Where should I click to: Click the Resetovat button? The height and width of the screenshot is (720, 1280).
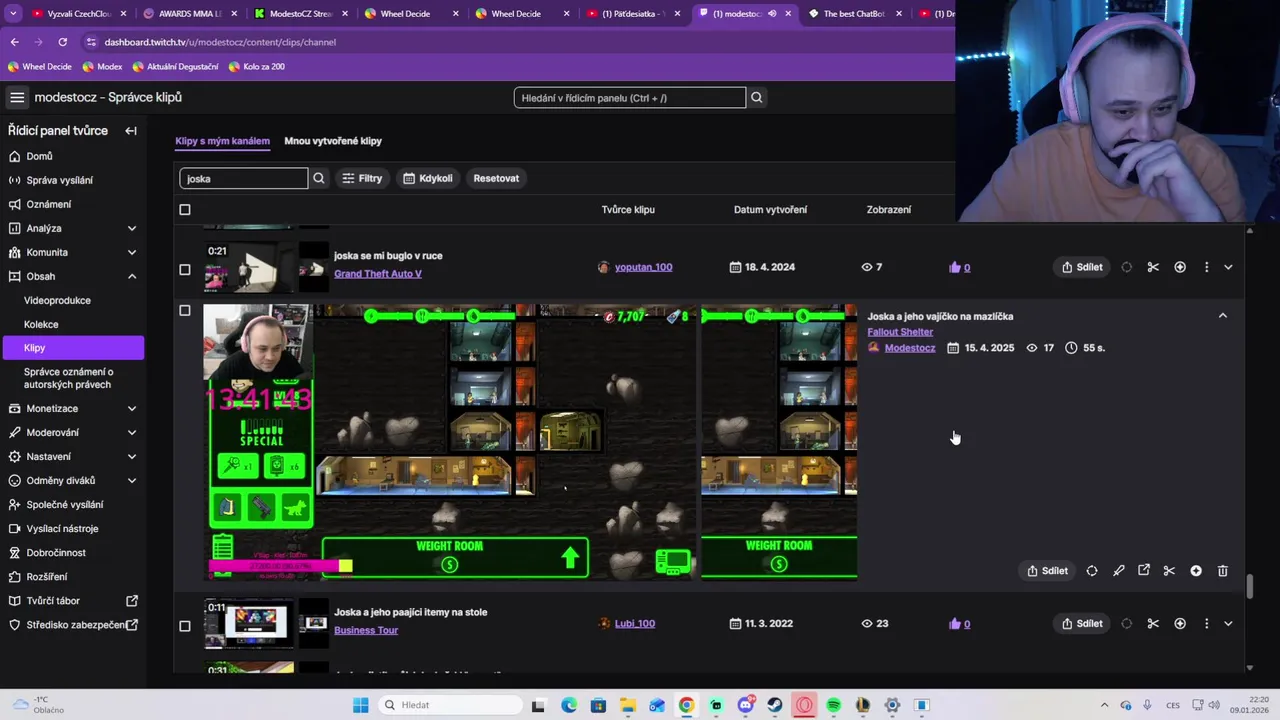pos(496,178)
